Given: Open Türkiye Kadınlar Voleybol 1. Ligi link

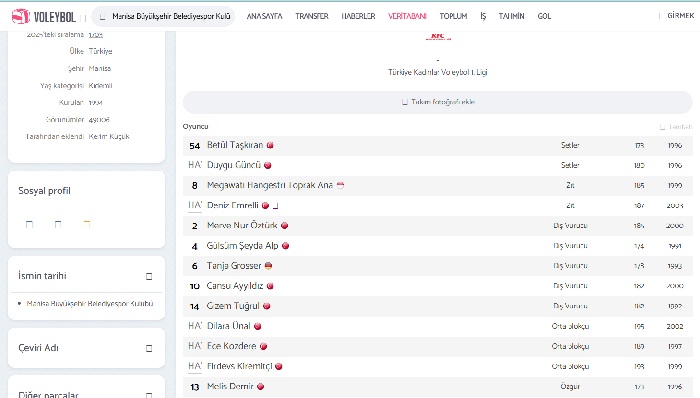Looking at the screenshot, I should [438, 72].
